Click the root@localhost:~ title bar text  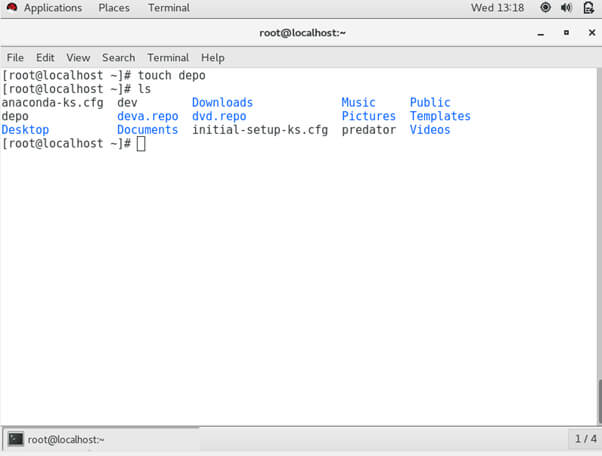303,33
